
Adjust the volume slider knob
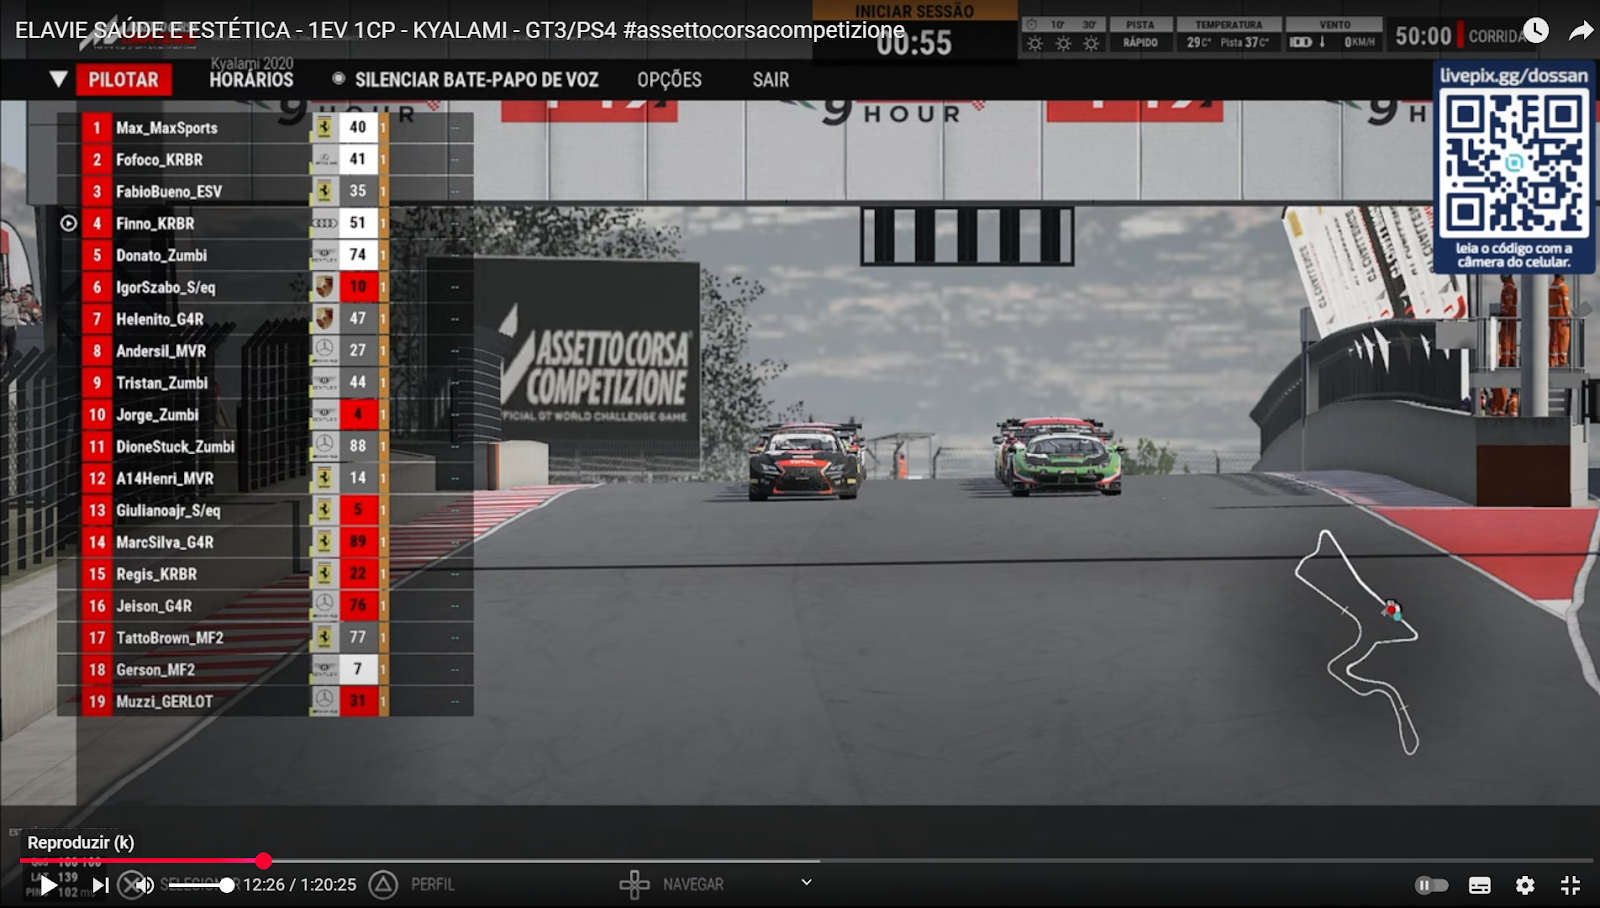pos(227,885)
